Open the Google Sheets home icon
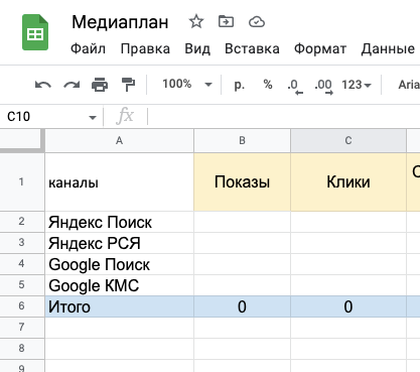Screen dimensions: 420x372 click(35, 32)
